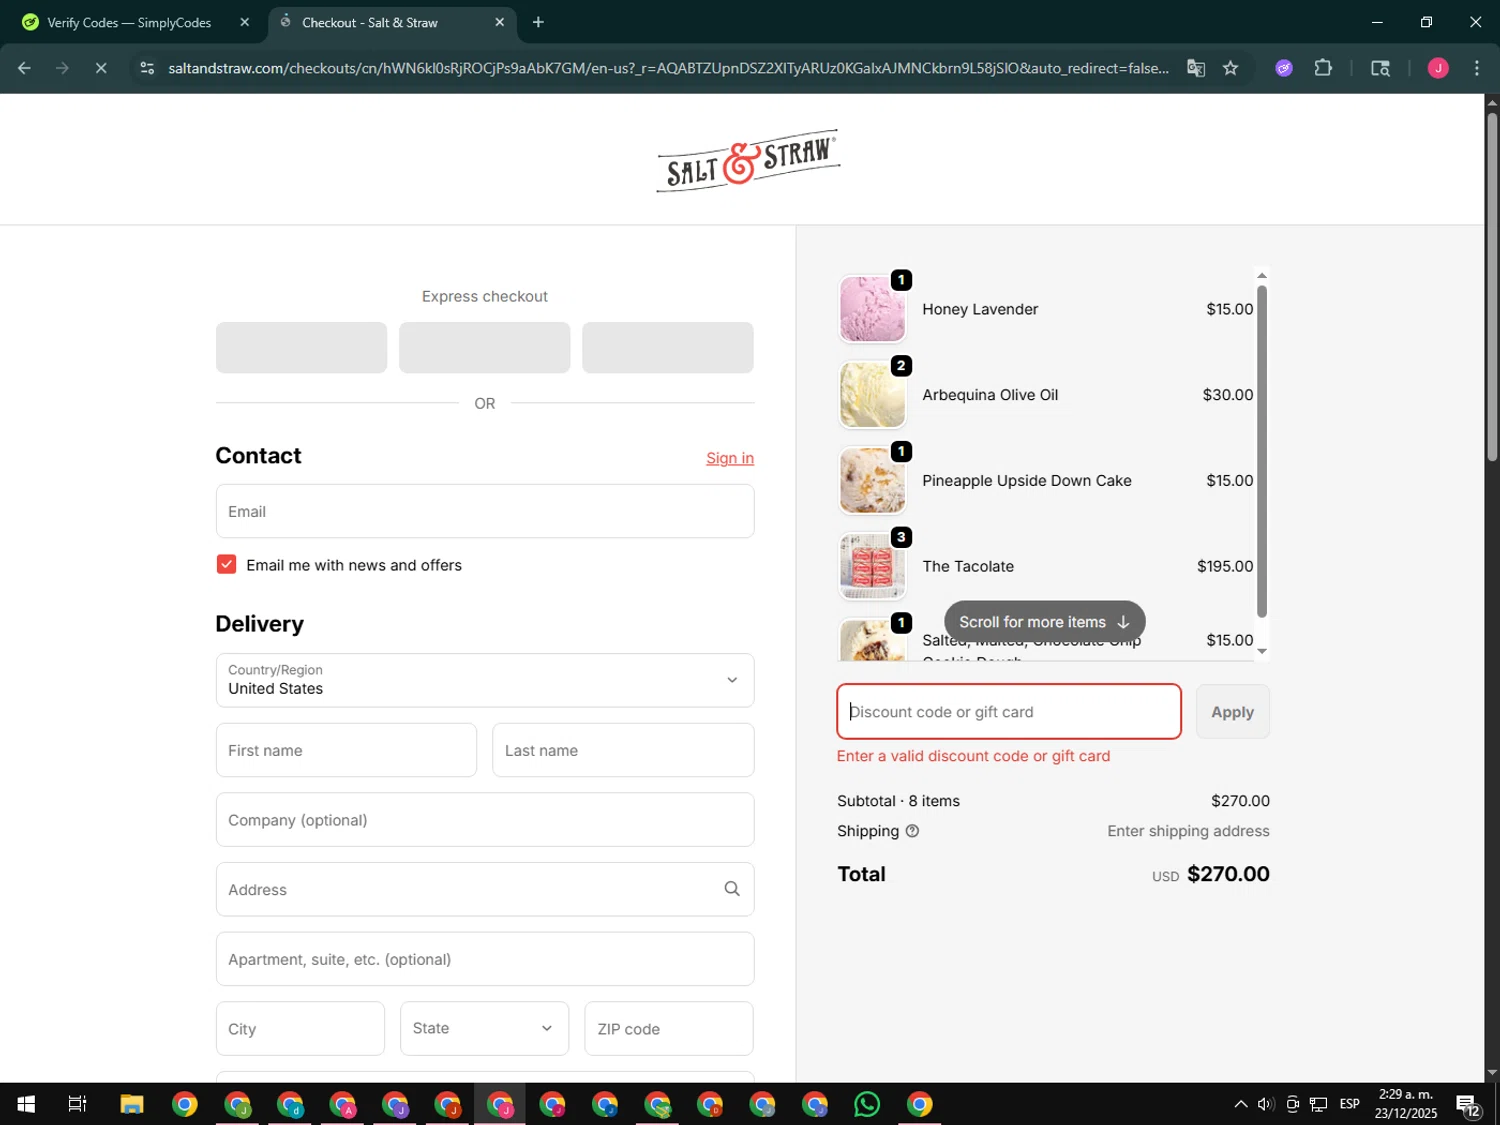Click the Arbequina Olive Oil product thumbnail
Viewport: 1500px width, 1125px height.
872,395
